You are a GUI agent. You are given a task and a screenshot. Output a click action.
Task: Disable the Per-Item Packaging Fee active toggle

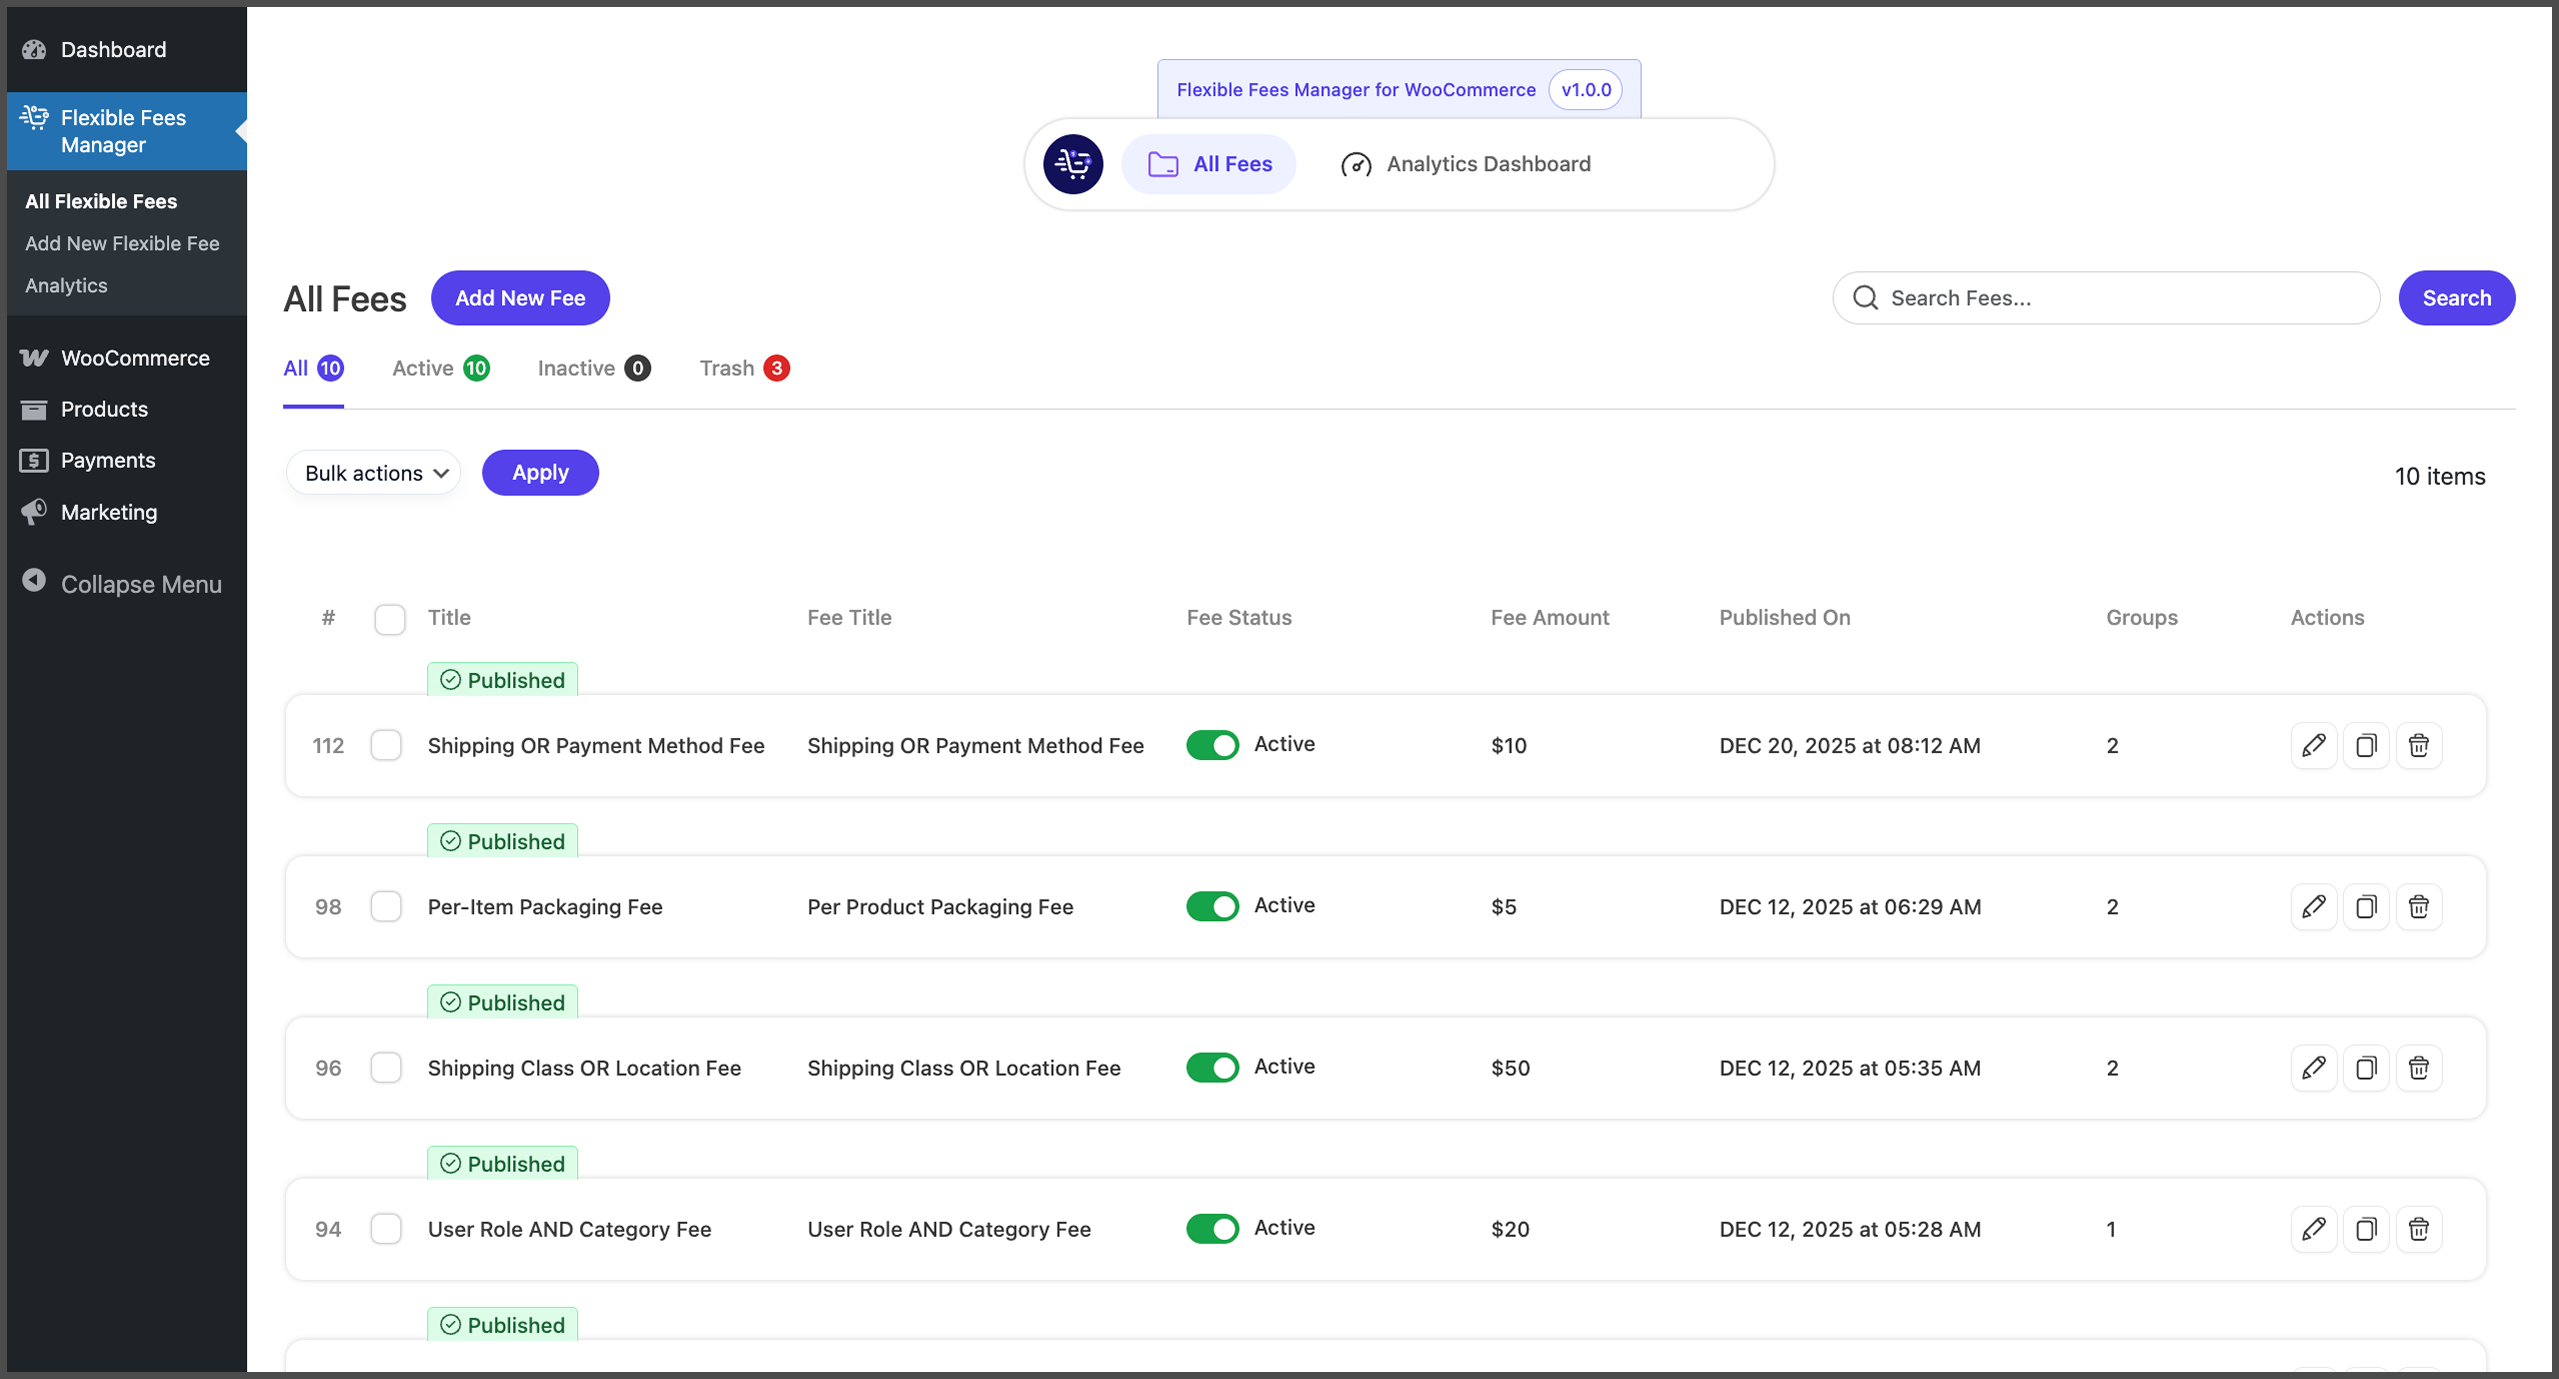tap(1212, 906)
